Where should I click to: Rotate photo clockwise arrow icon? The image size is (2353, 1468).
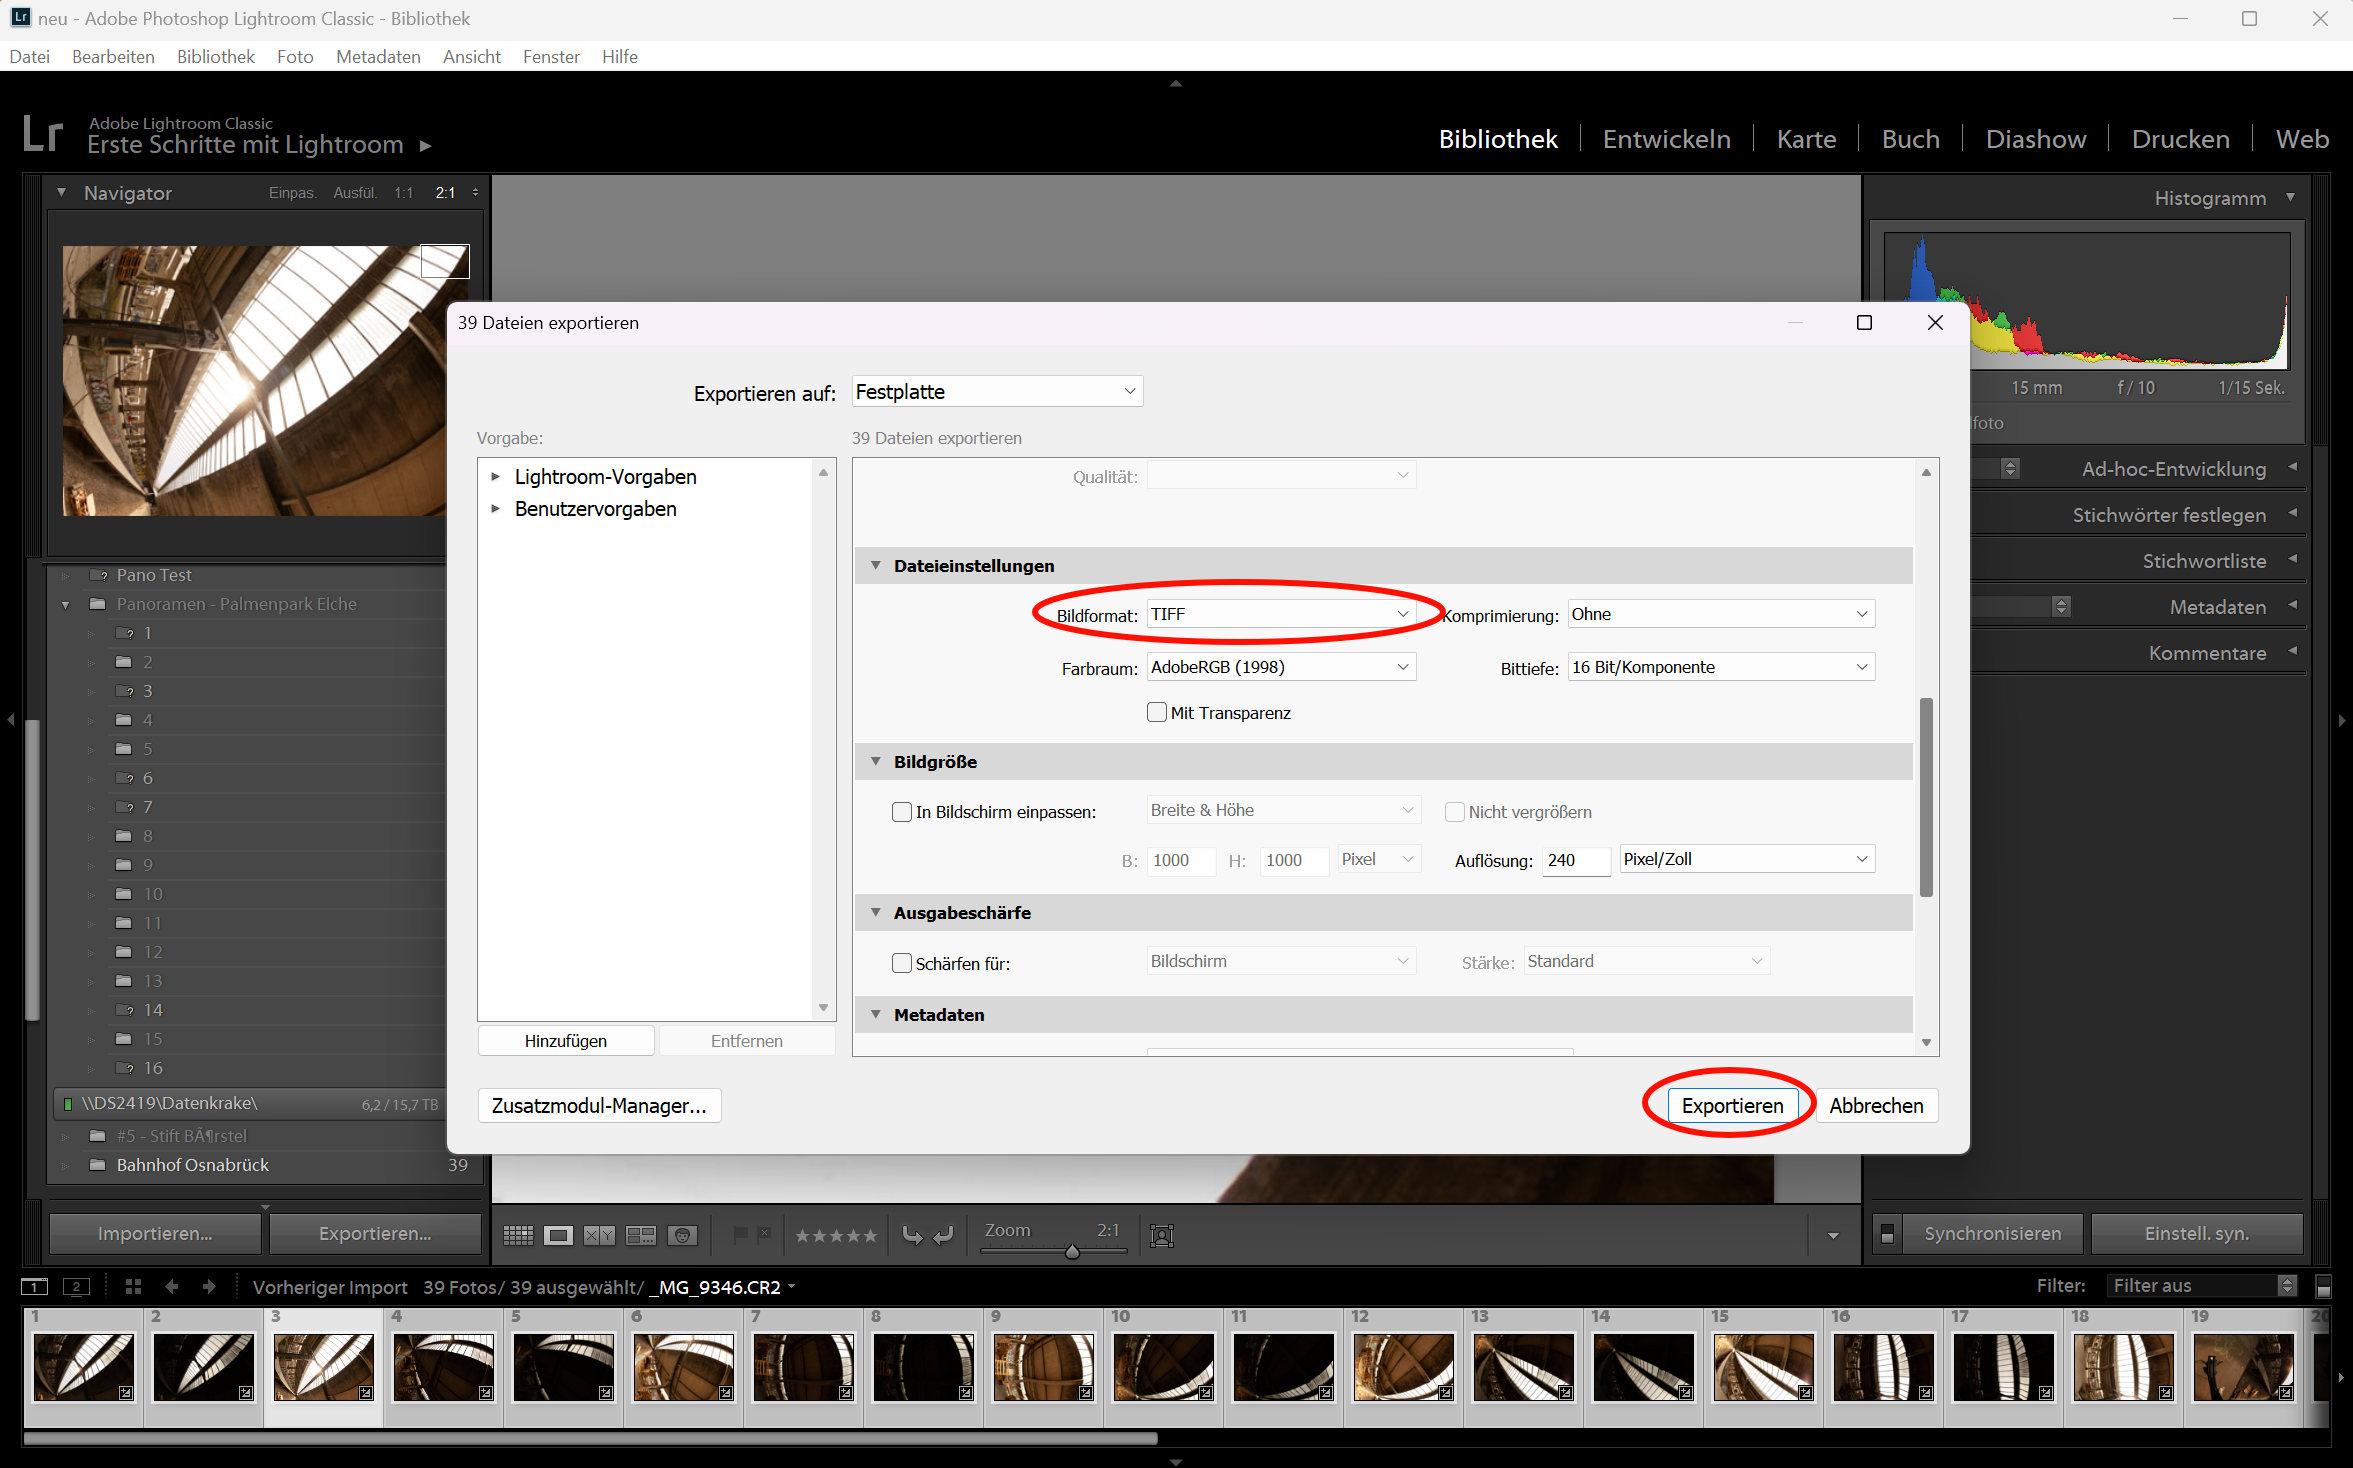point(943,1235)
